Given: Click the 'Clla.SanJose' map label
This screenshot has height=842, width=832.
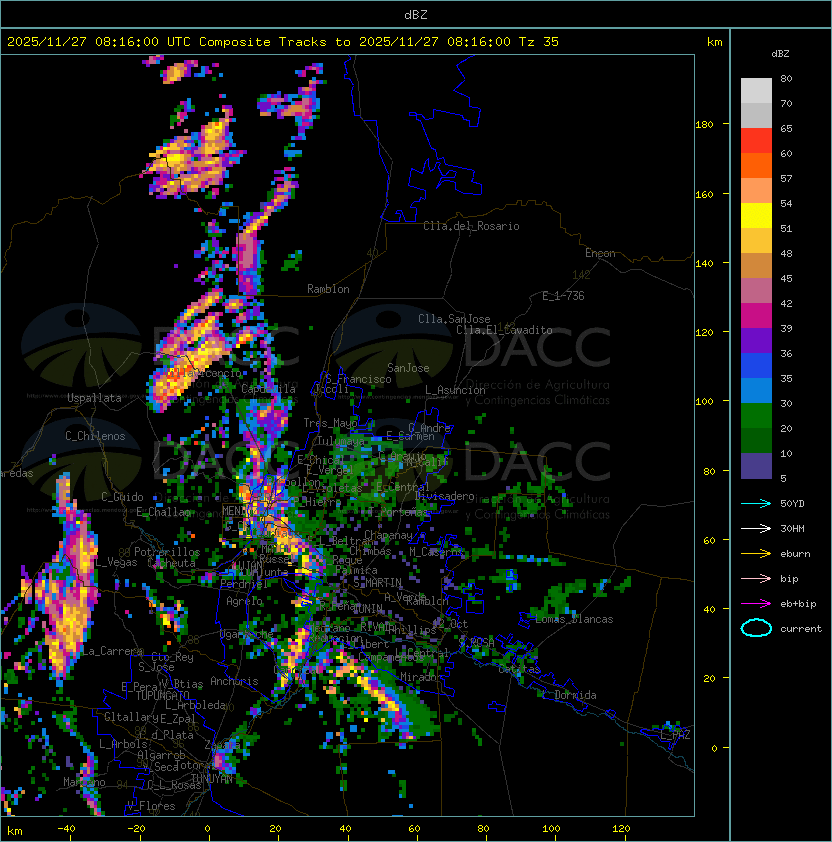Looking at the screenshot, I should pos(454,319).
